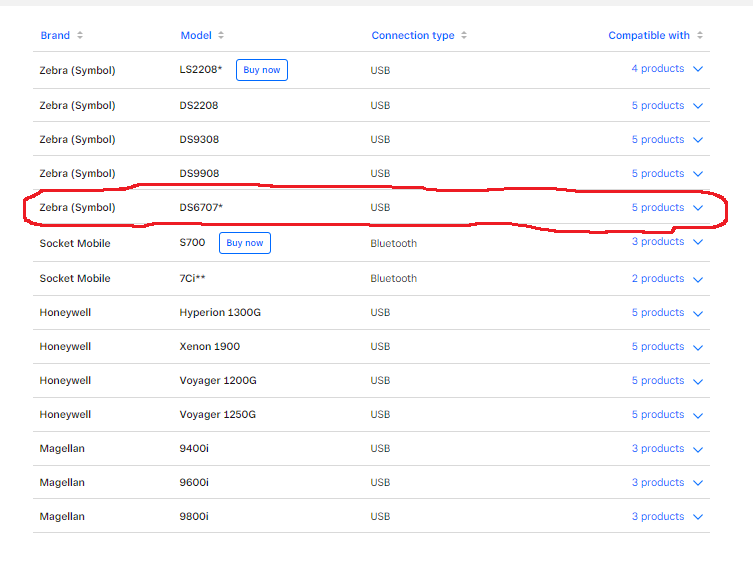Select 'Magellan' brand in 9400i row
Screen dimensions: 753x567
(62, 449)
